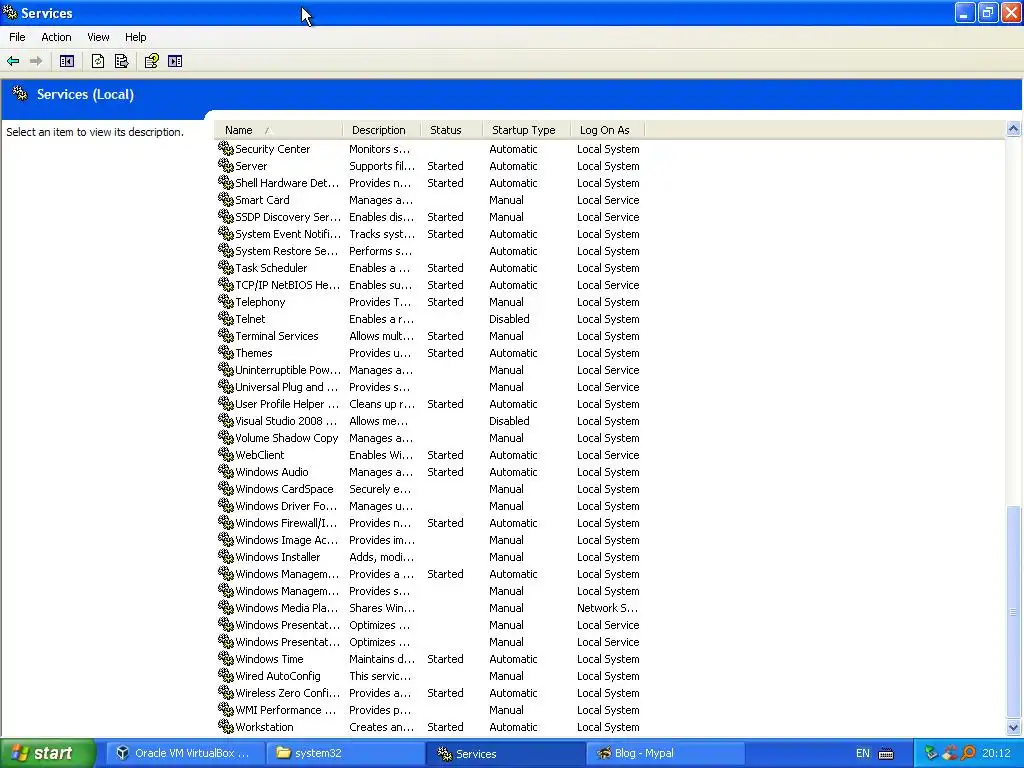The image size is (1024, 768).
Task: Click the red and white tray icon
Action: [x=950, y=753]
